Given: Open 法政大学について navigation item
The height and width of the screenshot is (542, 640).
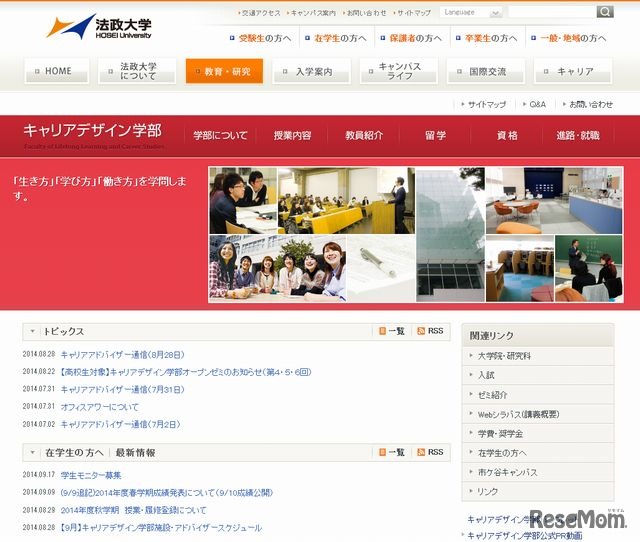Looking at the screenshot, I should [x=137, y=71].
